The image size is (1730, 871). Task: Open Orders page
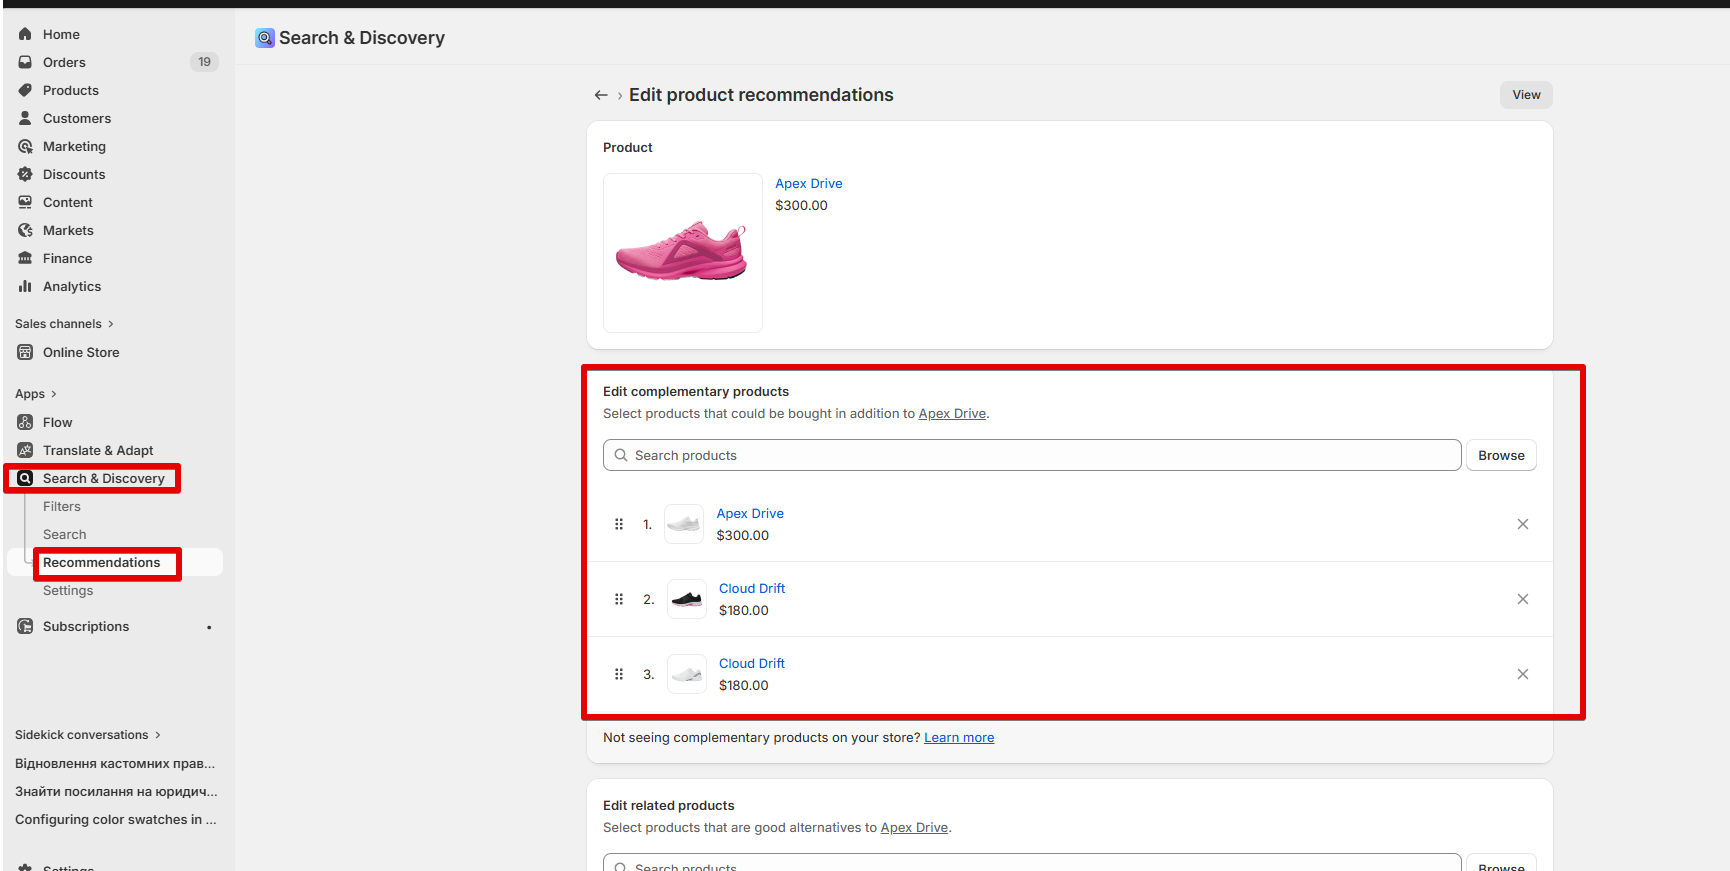click(64, 62)
